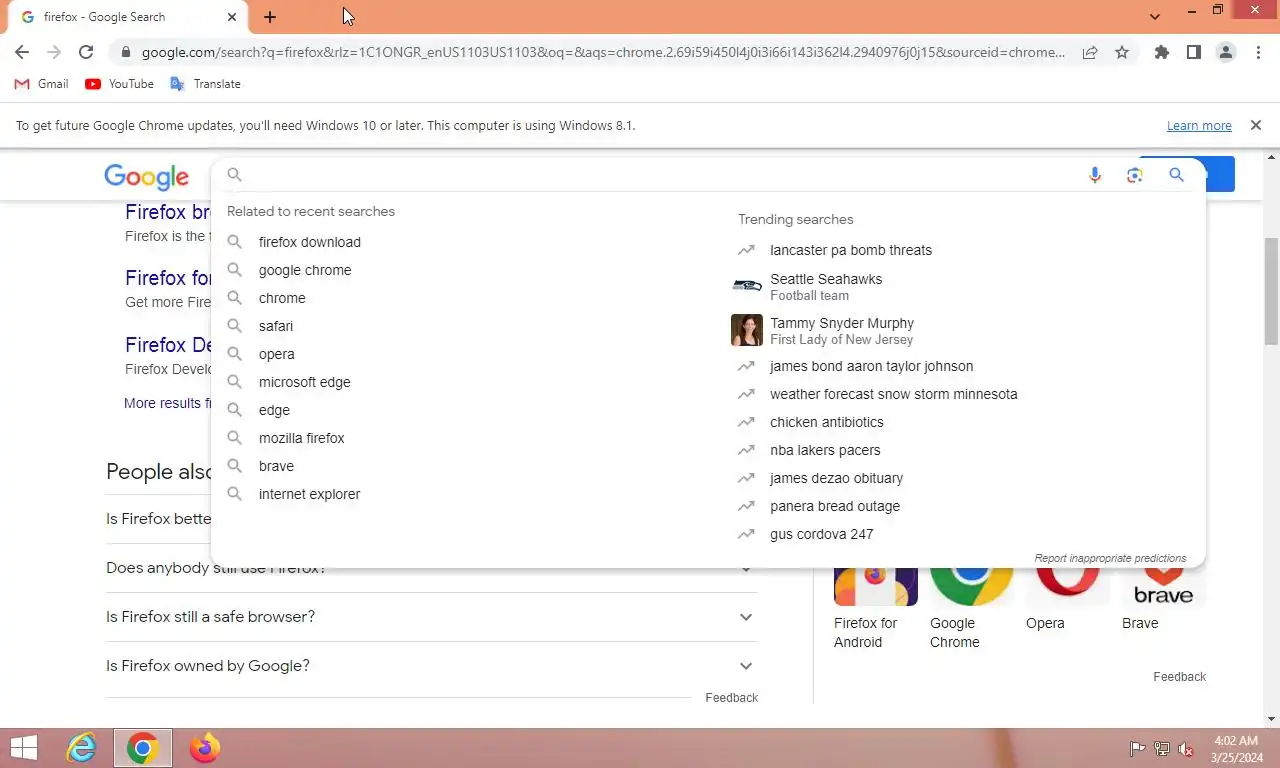Open the Windows Start button
Screen dimensions: 1280x768
(x=24, y=748)
